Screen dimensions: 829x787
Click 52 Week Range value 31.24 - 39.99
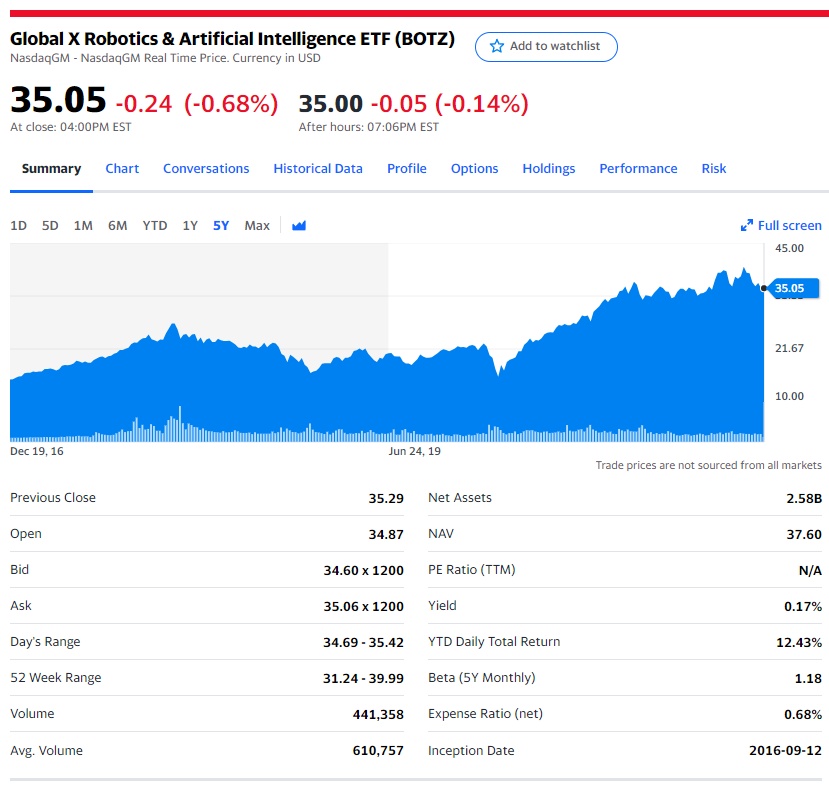364,678
